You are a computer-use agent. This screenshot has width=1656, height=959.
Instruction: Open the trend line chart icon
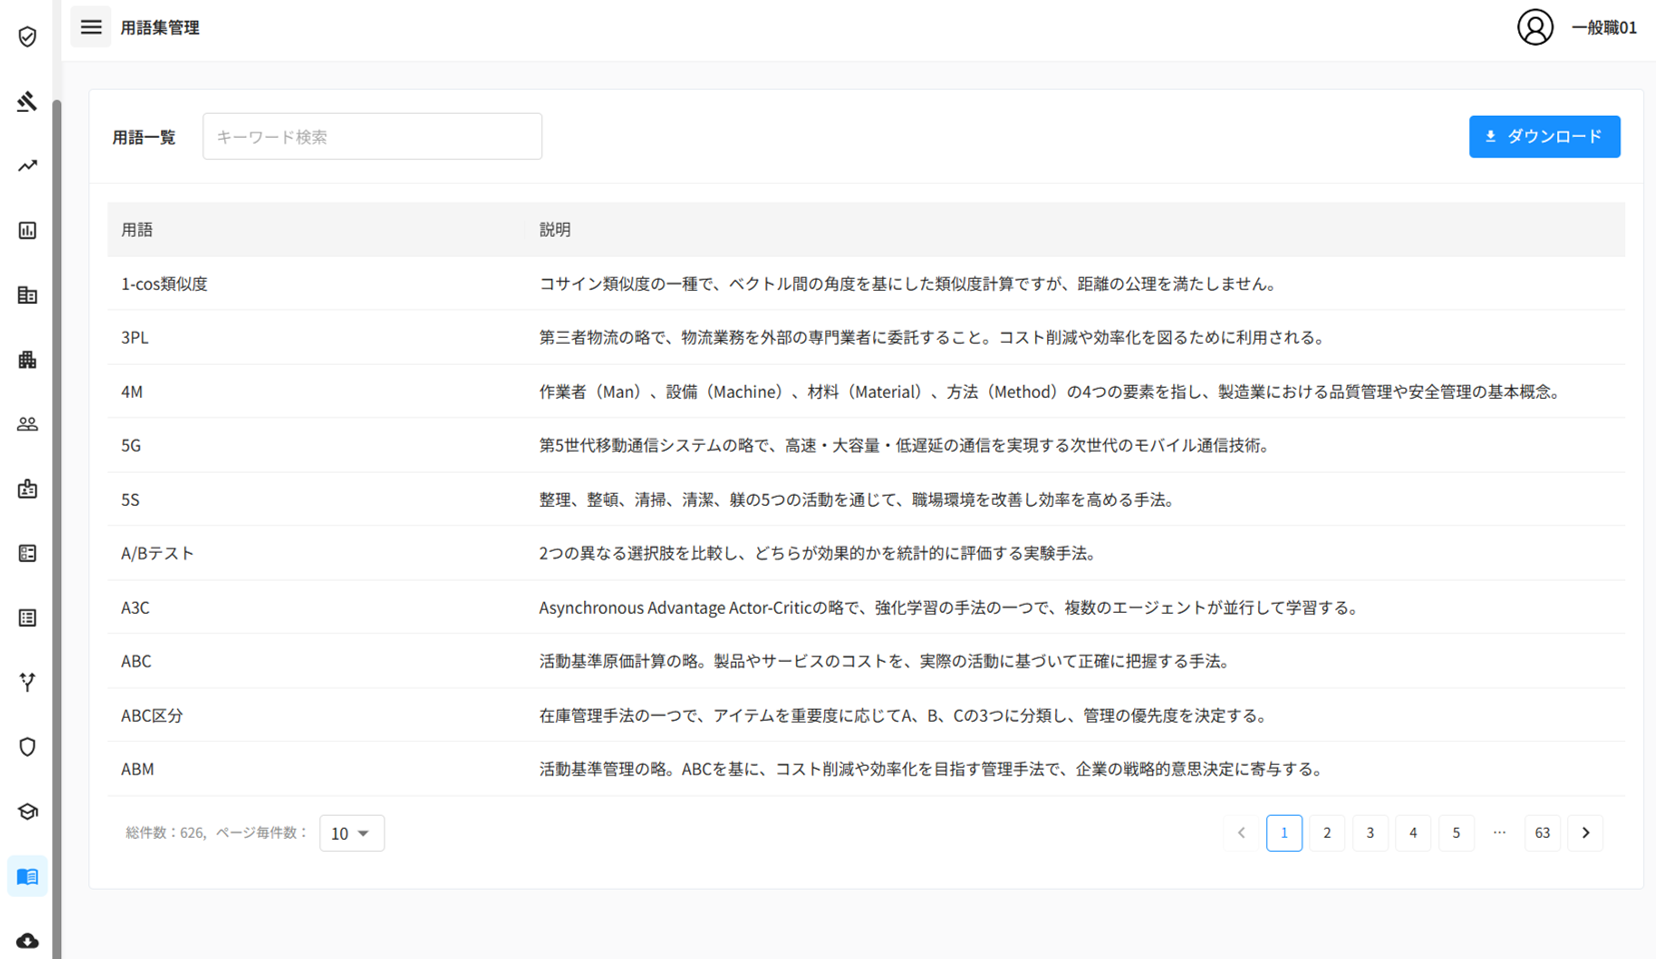[27, 166]
